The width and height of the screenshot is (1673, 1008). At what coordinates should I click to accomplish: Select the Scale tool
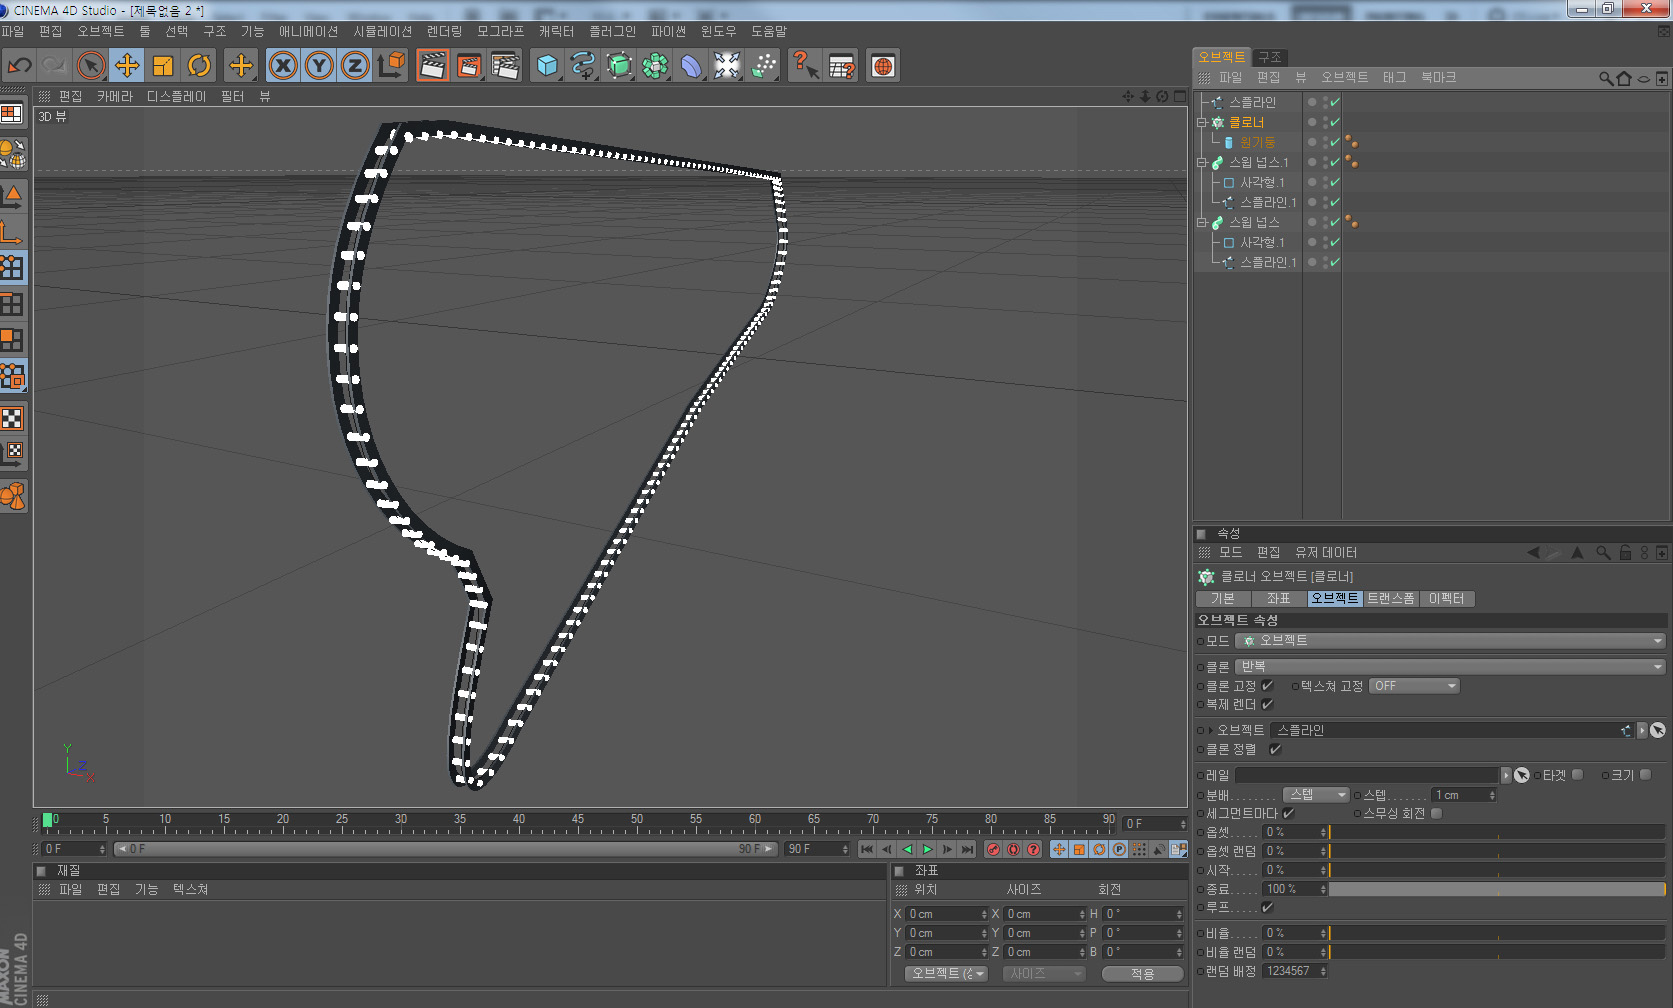coord(163,66)
